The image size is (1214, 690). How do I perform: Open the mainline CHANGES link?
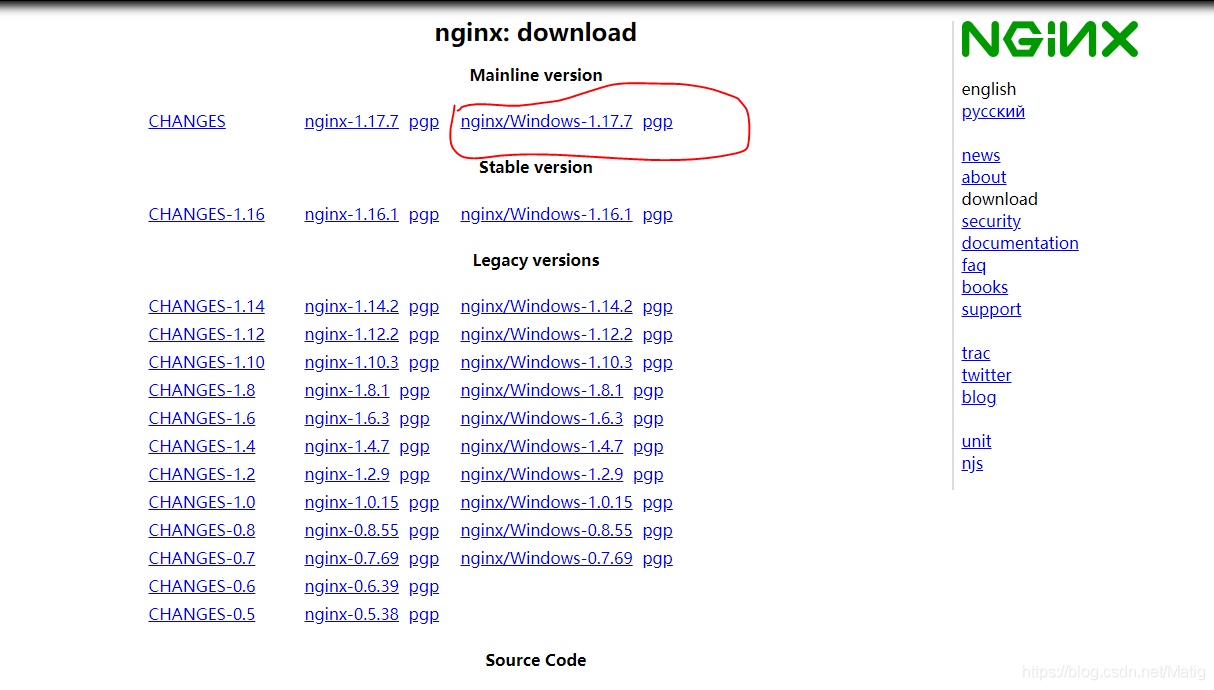tap(187, 121)
